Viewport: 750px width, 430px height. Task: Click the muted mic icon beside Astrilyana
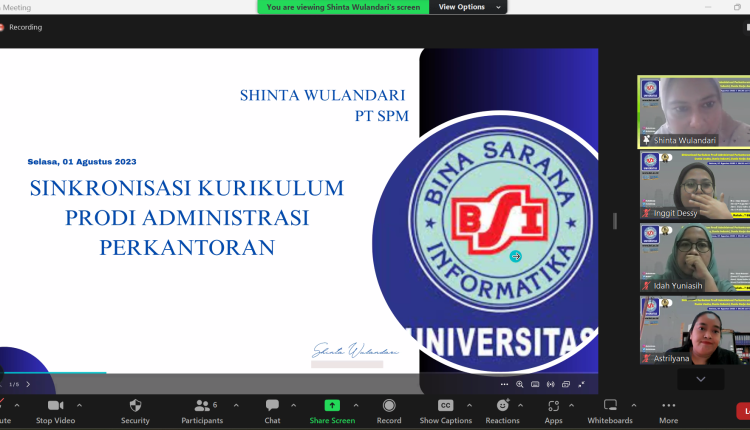pos(647,358)
